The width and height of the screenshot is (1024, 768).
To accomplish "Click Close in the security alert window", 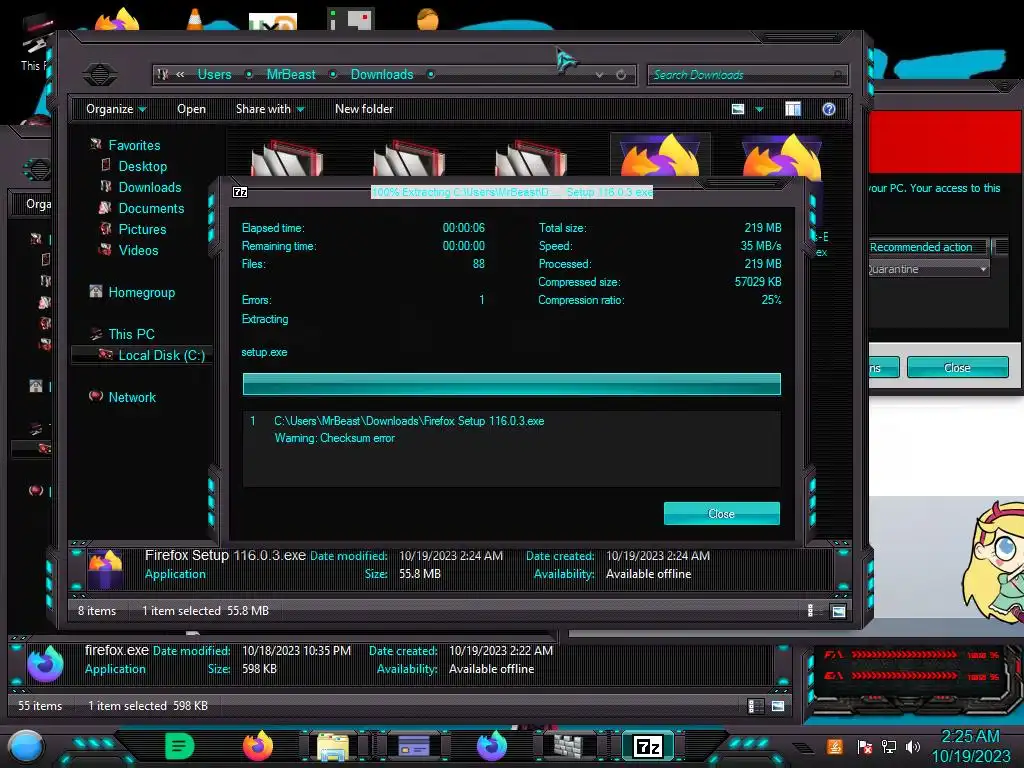I will pos(957,368).
